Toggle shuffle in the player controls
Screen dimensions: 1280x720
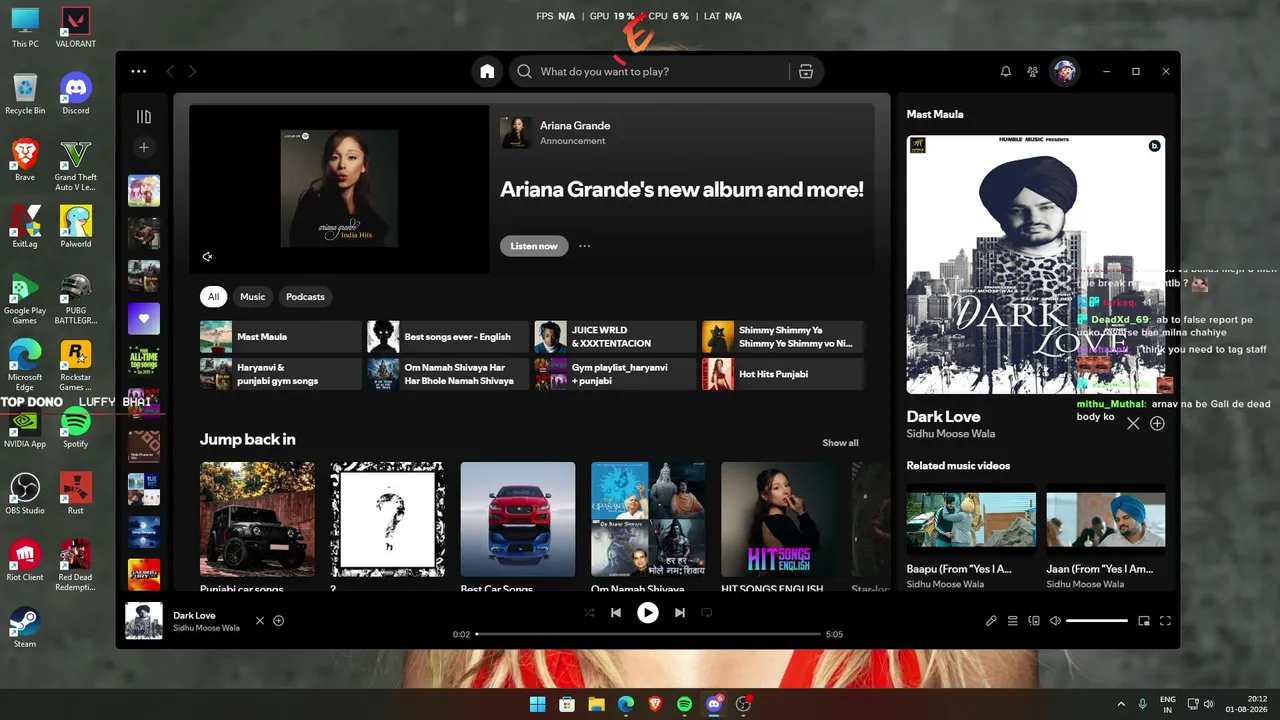tap(589, 613)
